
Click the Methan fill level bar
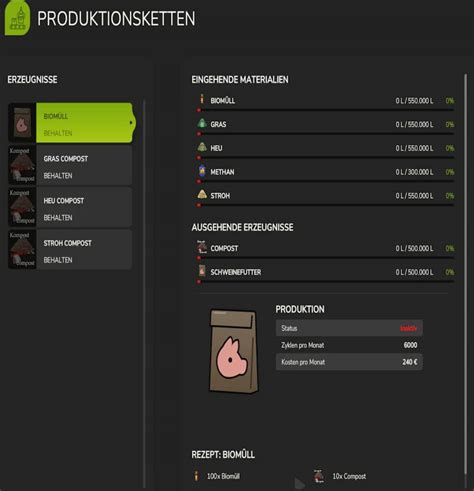pyautogui.click(x=326, y=181)
